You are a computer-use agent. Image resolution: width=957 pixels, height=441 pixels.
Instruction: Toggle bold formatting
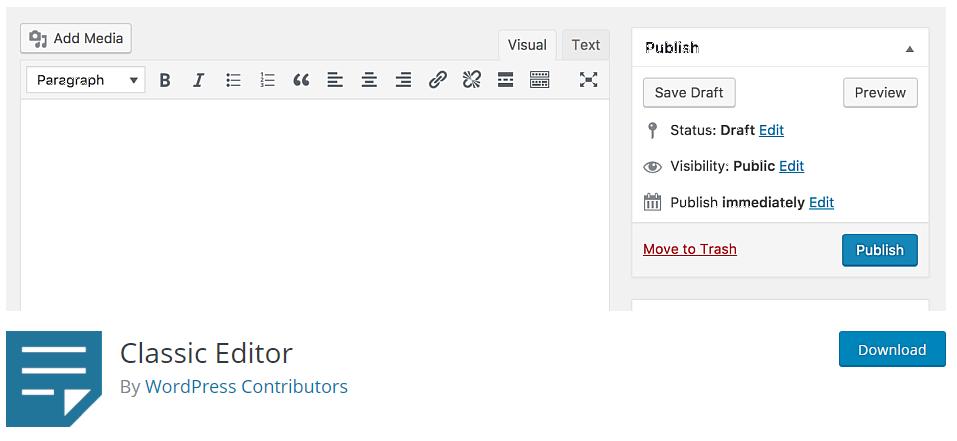coord(164,80)
